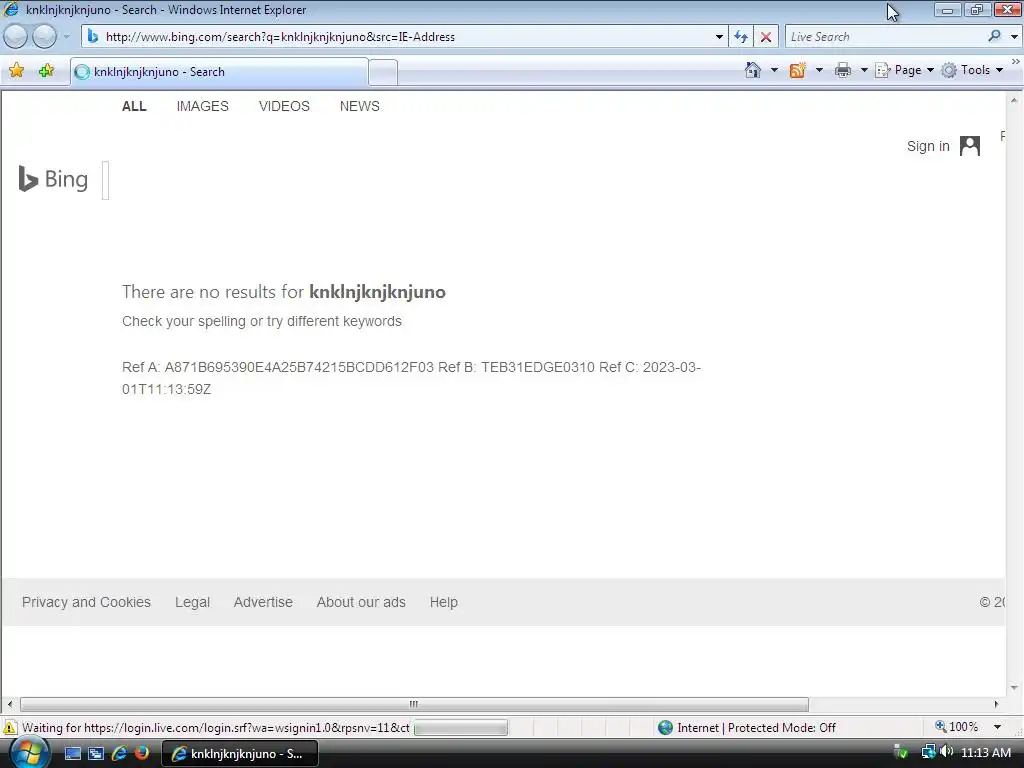Open the search provider options dropdown
The image size is (1024, 768).
point(1014,37)
